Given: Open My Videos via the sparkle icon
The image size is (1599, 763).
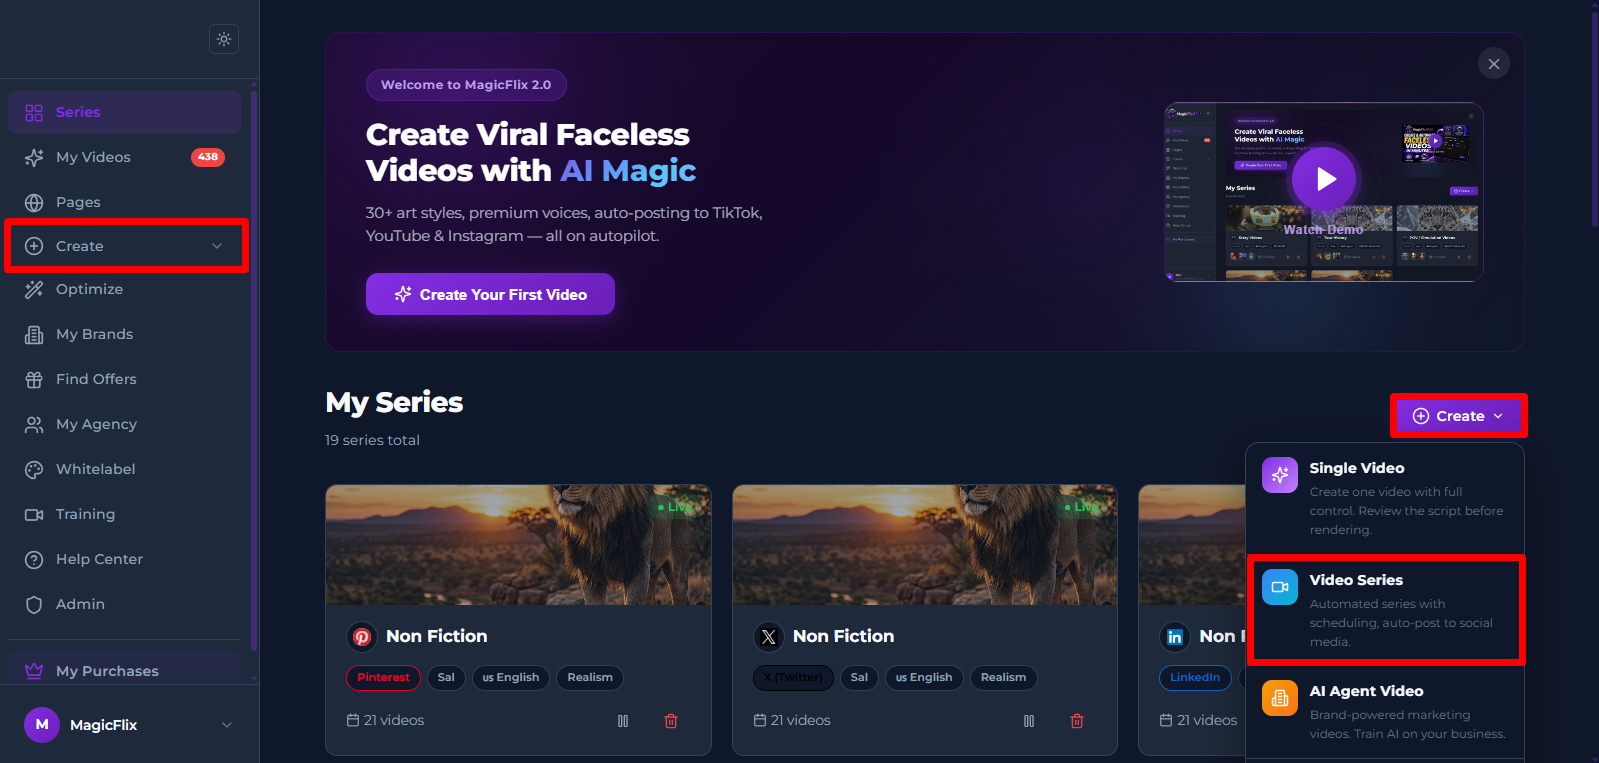Looking at the screenshot, I should [x=34, y=157].
